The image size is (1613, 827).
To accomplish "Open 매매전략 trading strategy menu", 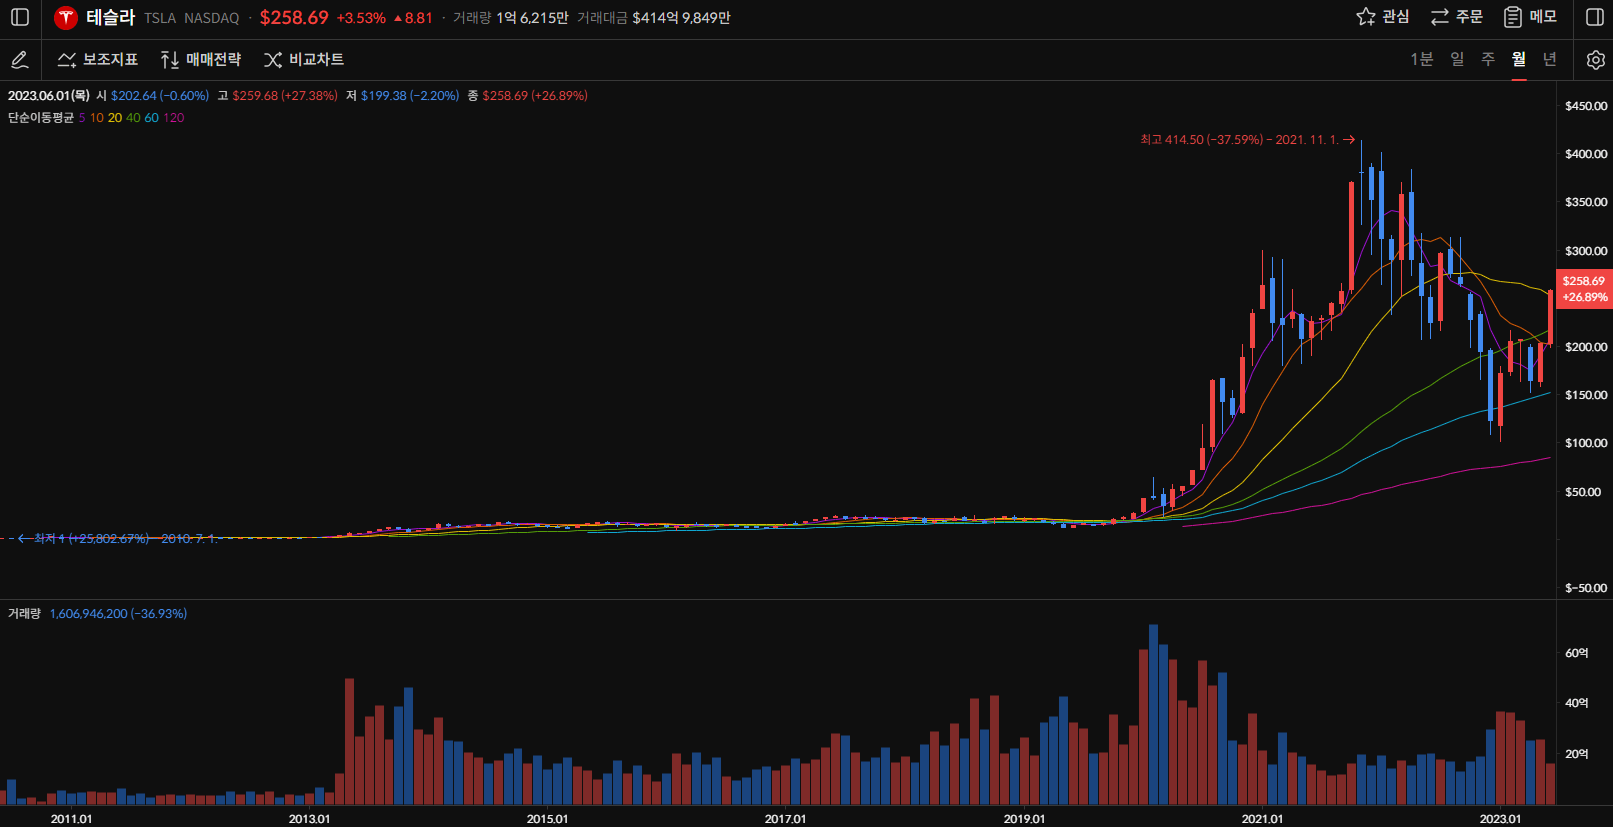I will (x=201, y=60).
